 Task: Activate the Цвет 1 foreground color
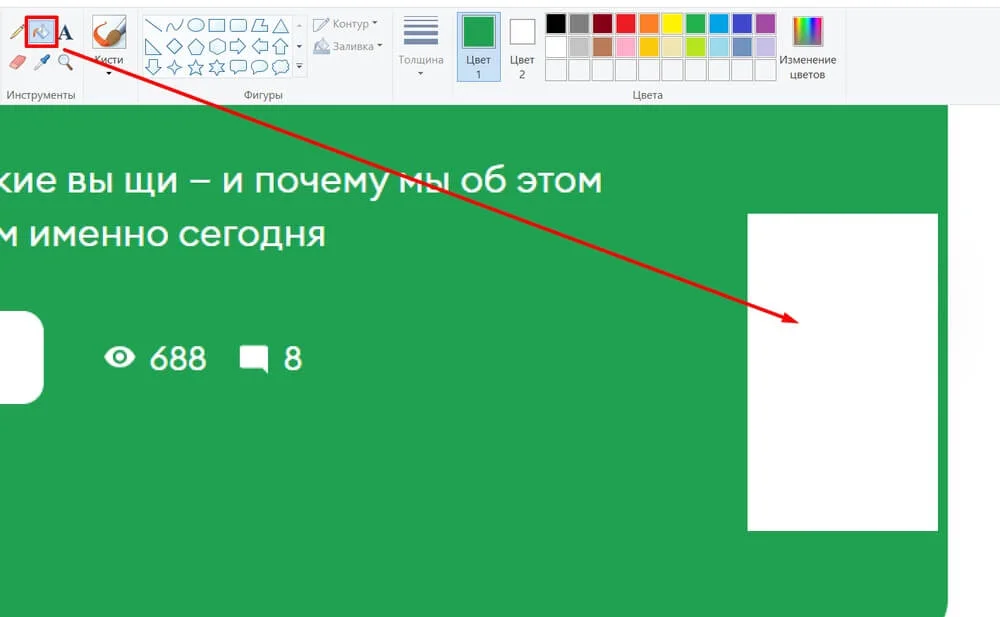coord(478,47)
